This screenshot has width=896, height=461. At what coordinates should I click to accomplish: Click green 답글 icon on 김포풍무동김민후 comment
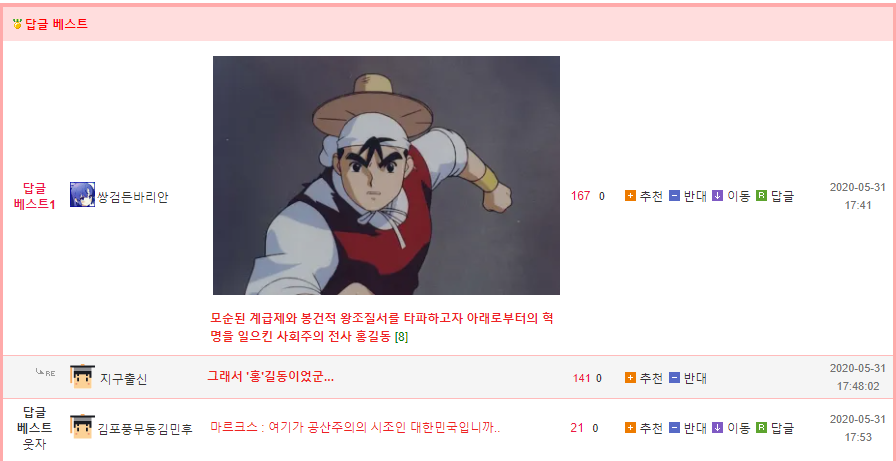pyautogui.click(x=761, y=428)
